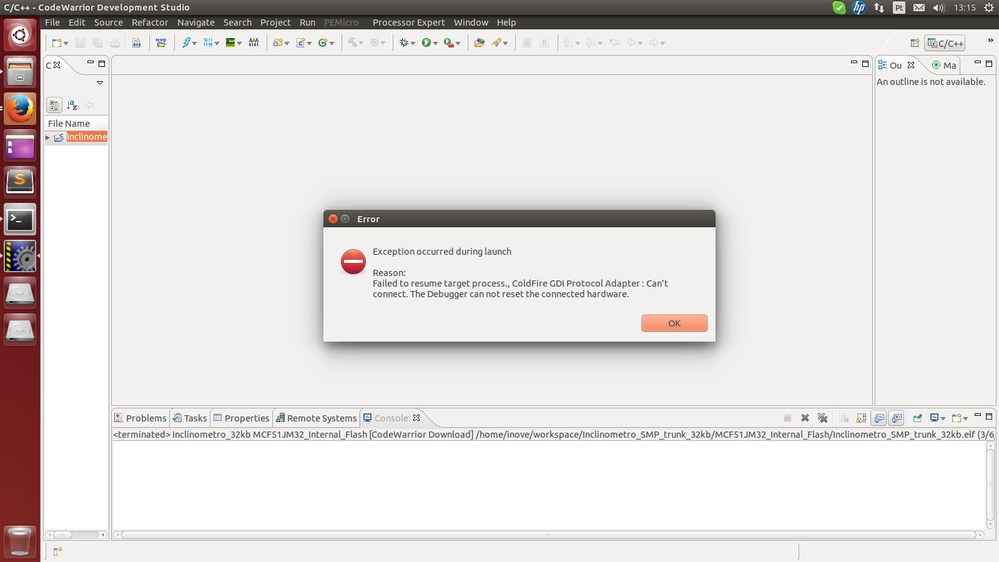This screenshot has width=999, height=562.
Task: Toggle show console on standard output change
Action: click(x=879, y=418)
